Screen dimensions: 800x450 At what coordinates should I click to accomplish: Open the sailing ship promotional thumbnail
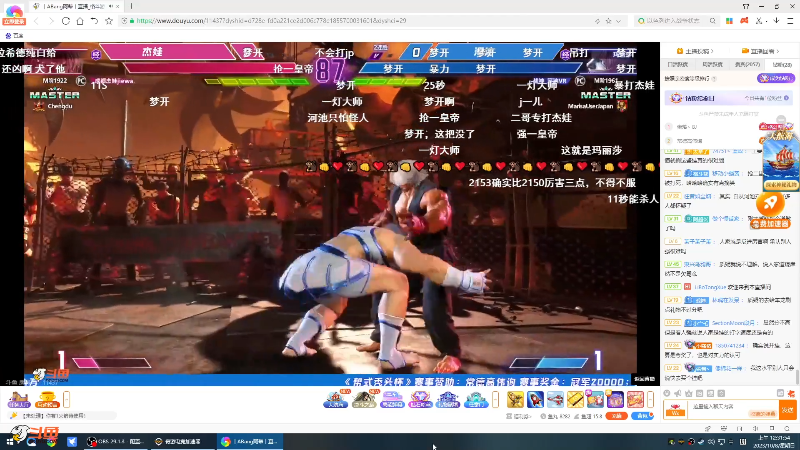click(780, 161)
